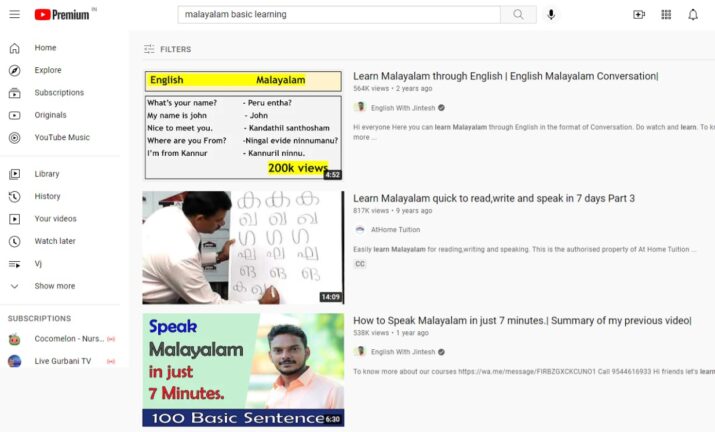
Task: Click live indicator next to Cocomelon
Action: click(x=111, y=339)
